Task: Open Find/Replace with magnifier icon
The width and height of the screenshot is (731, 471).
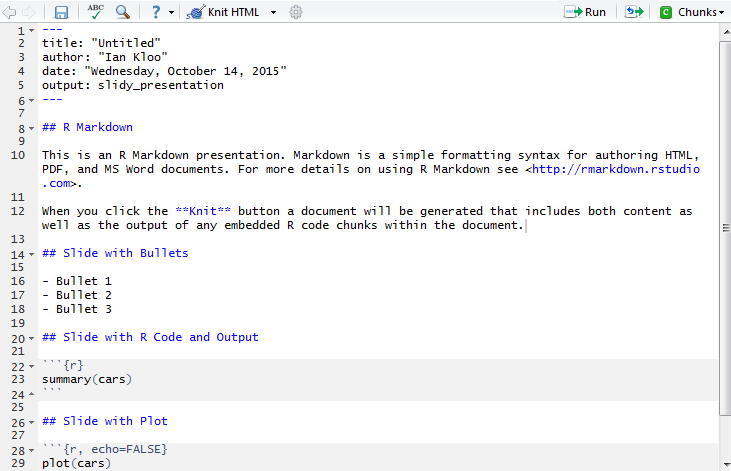Action: [123, 12]
